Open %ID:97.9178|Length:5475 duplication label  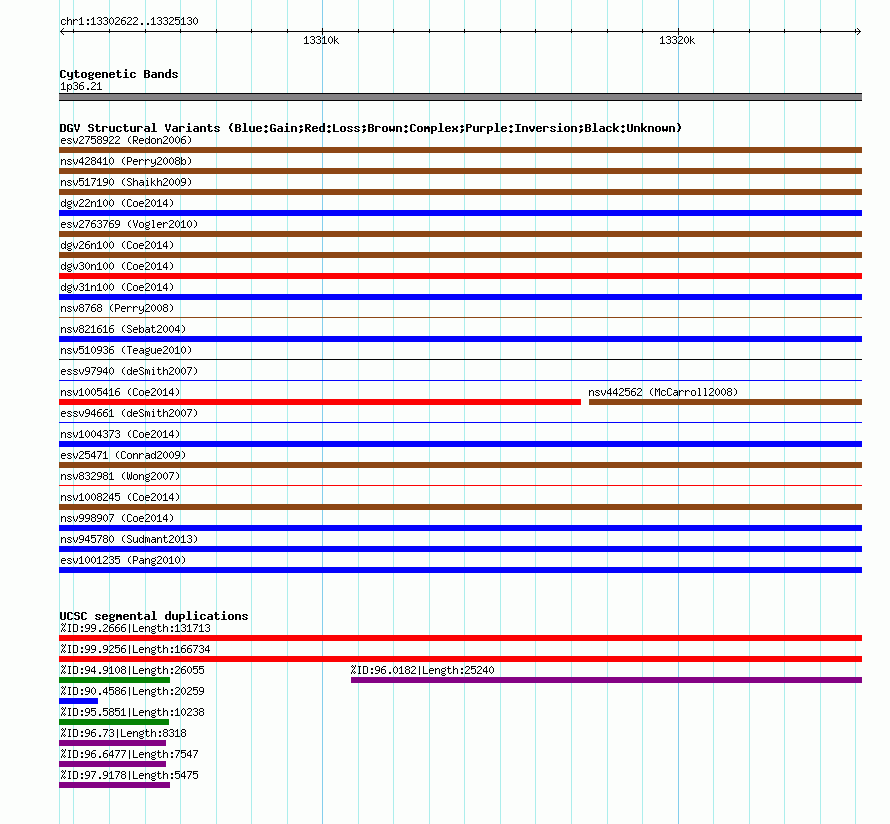coord(129,775)
